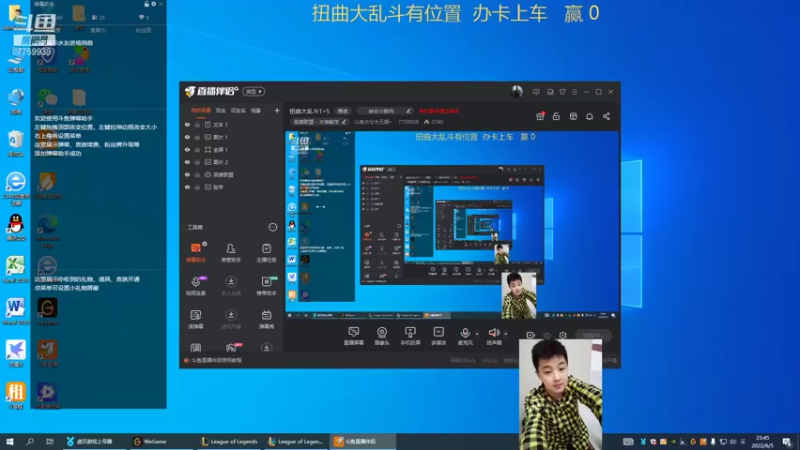Select the 英雄联盟 layer row
Screen dimensions: 800x450
click(x=233, y=174)
